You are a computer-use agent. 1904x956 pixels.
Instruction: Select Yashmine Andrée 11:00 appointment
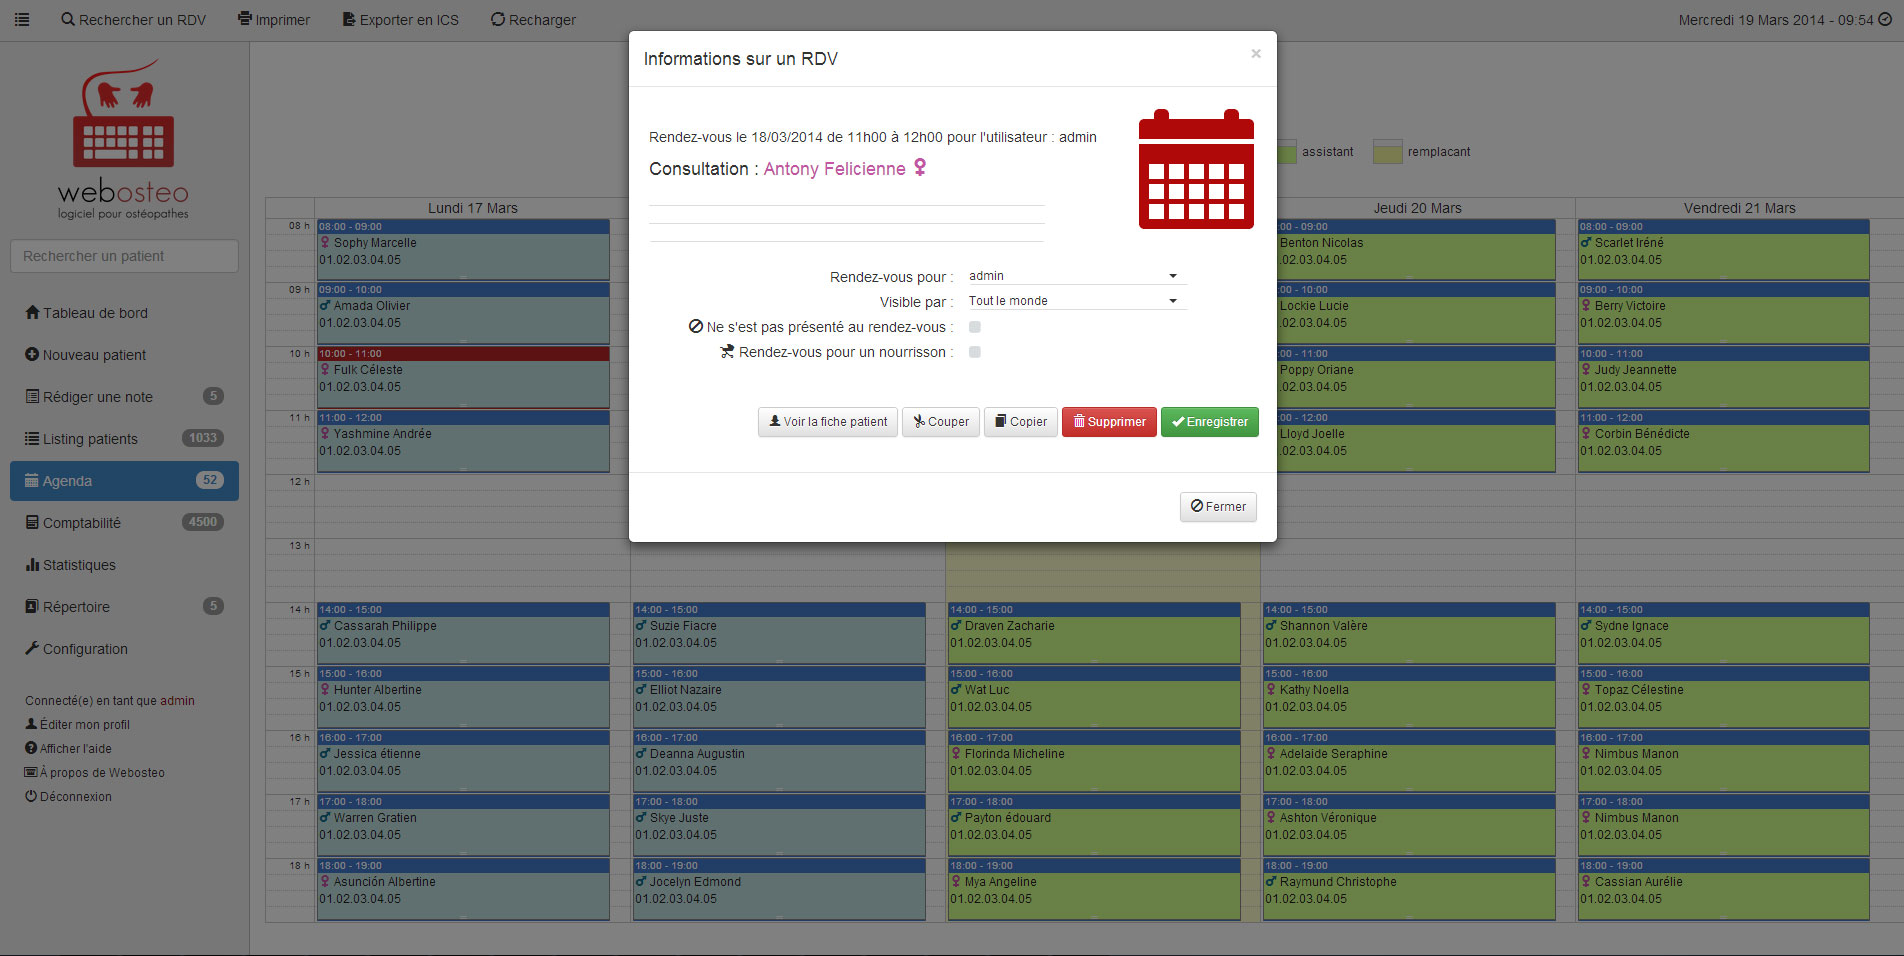tap(463, 442)
